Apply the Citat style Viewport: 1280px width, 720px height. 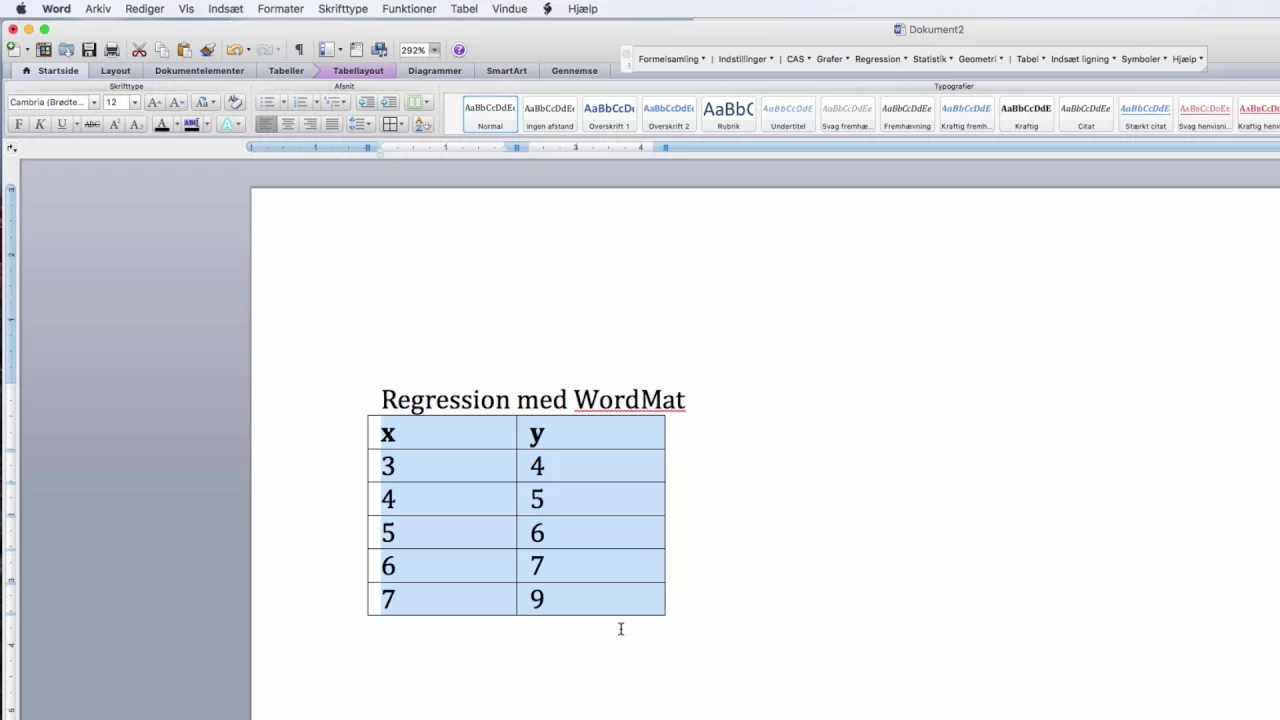[1086, 114]
